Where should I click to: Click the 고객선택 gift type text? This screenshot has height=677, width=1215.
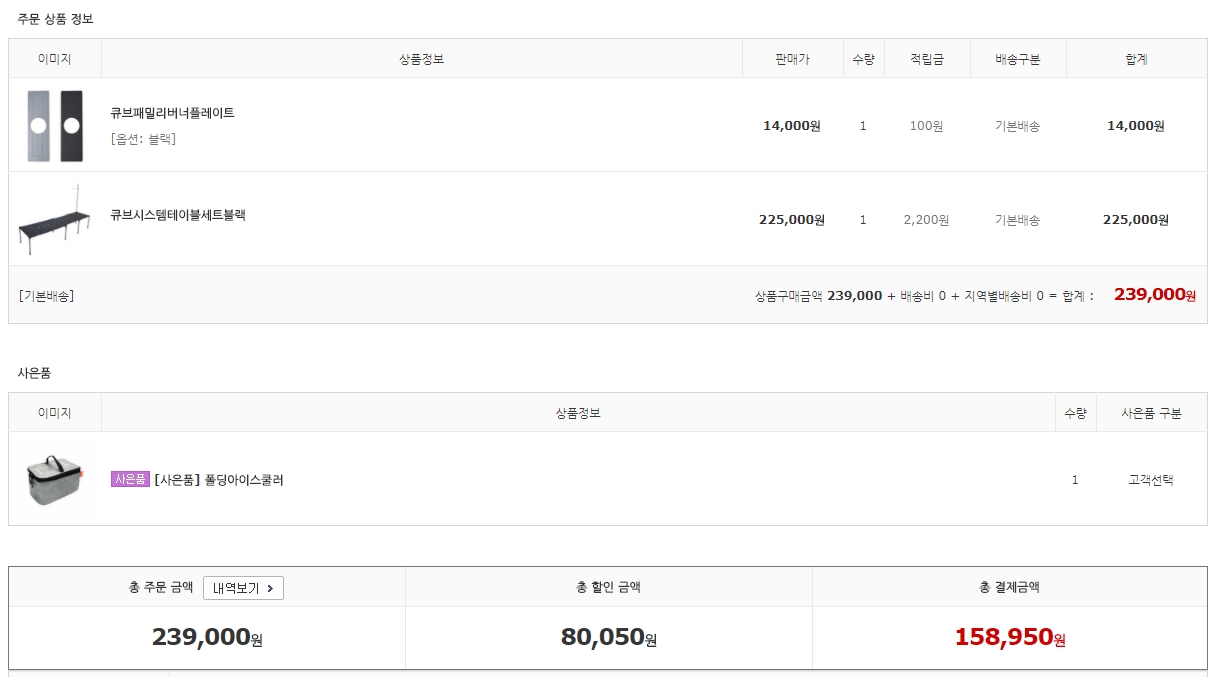pyautogui.click(x=1151, y=480)
